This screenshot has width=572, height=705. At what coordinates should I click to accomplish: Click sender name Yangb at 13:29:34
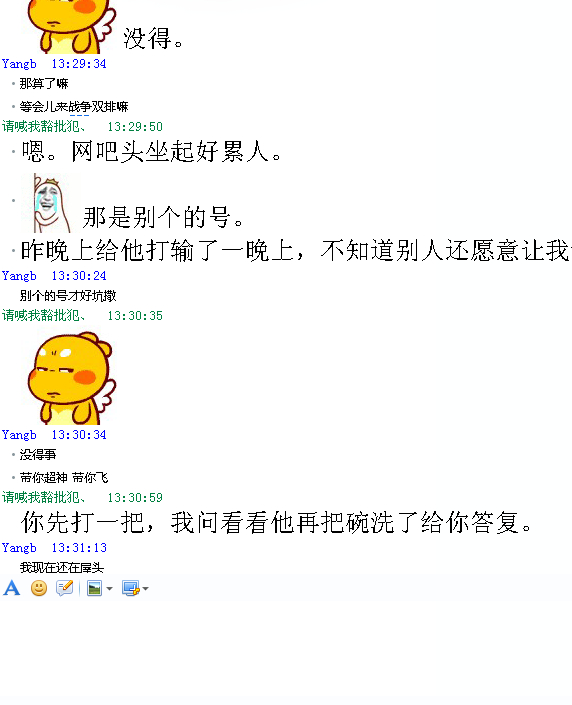tap(19, 64)
